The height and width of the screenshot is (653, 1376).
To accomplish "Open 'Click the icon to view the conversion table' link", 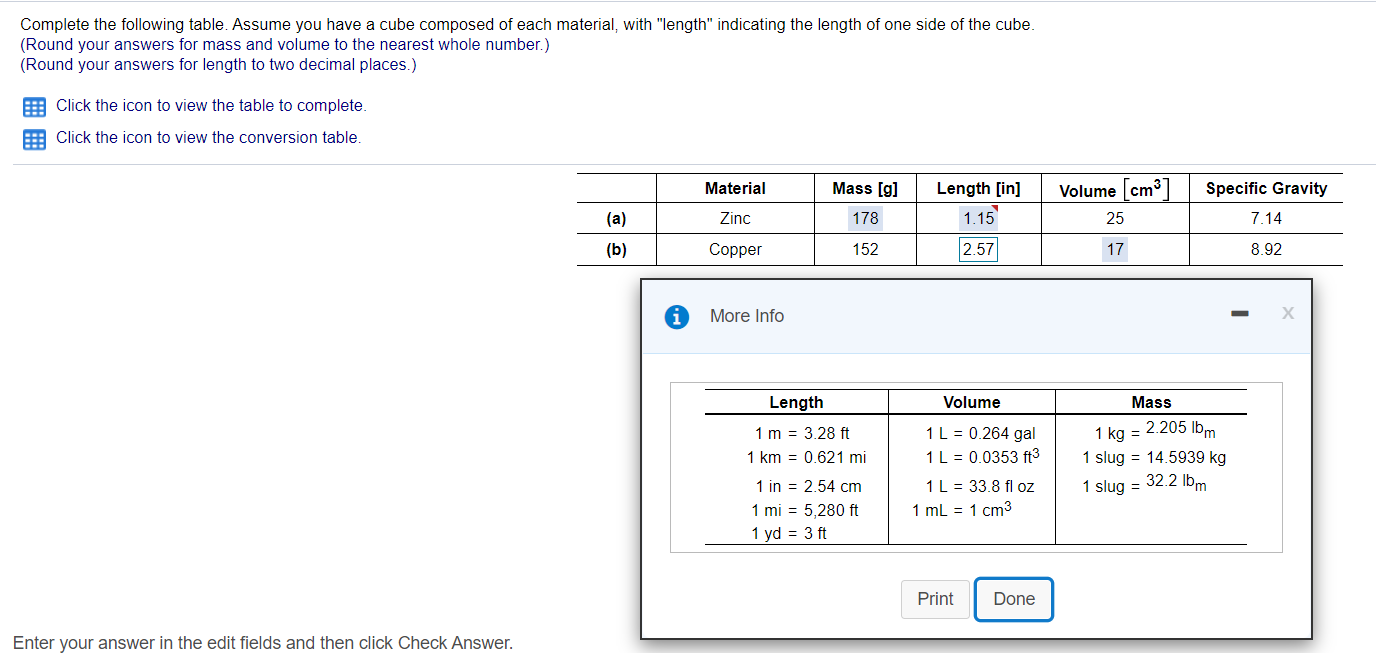I will click(208, 138).
